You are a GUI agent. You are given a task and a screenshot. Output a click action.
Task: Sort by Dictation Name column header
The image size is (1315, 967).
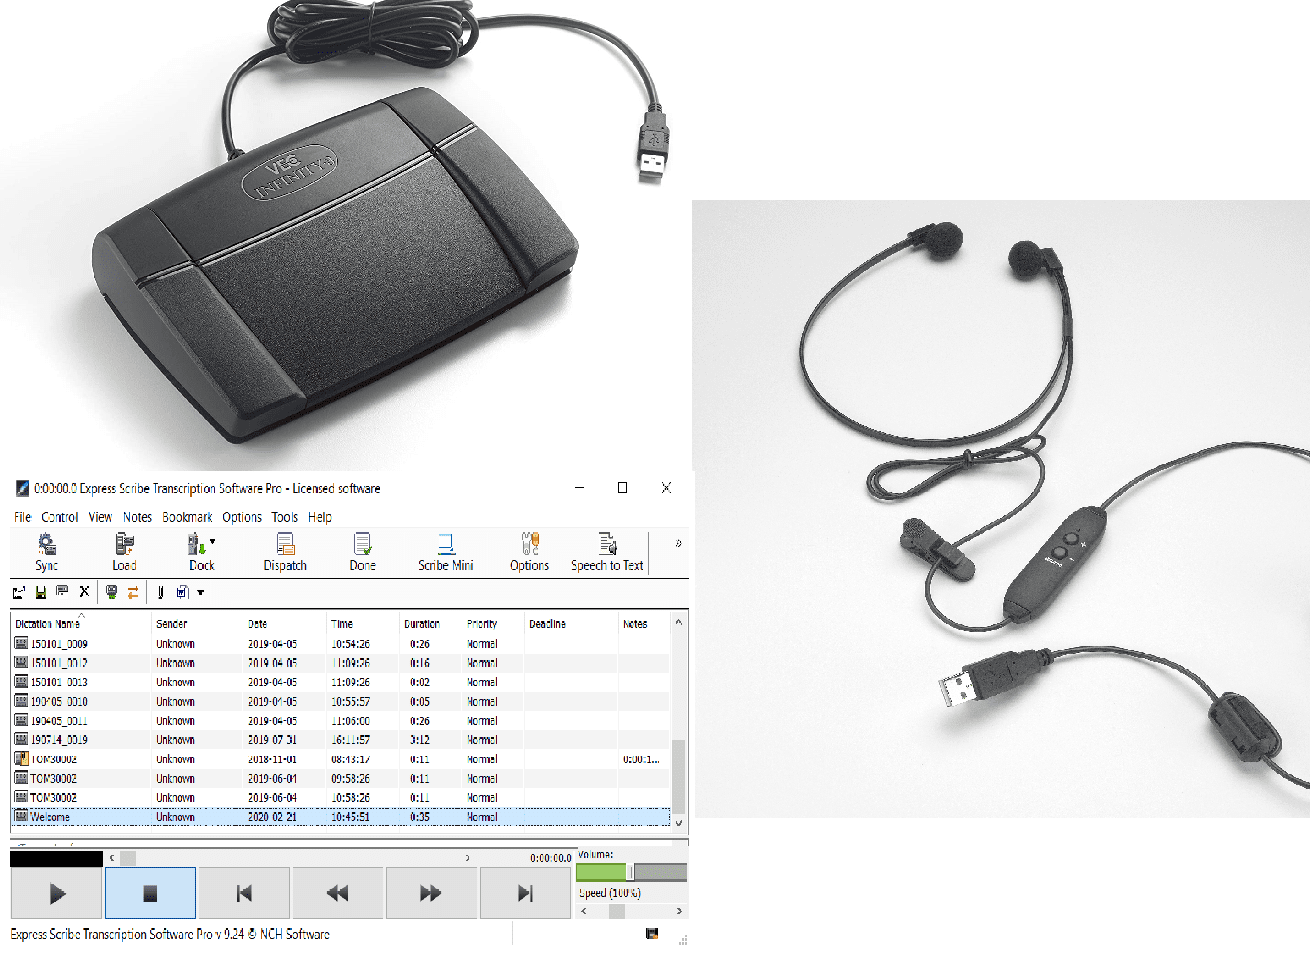tap(48, 624)
